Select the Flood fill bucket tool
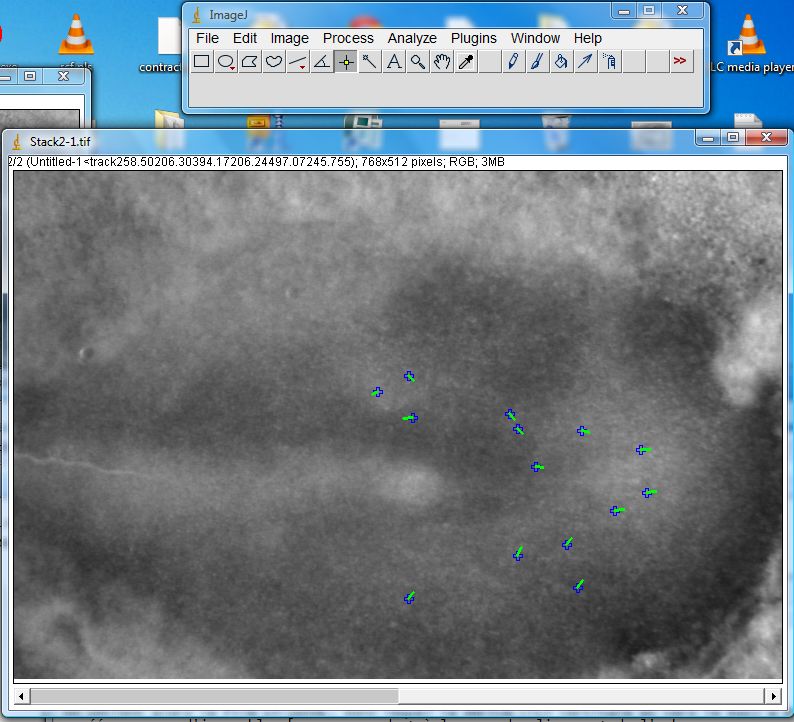This screenshot has width=794, height=722. click(x=561, y=62)
